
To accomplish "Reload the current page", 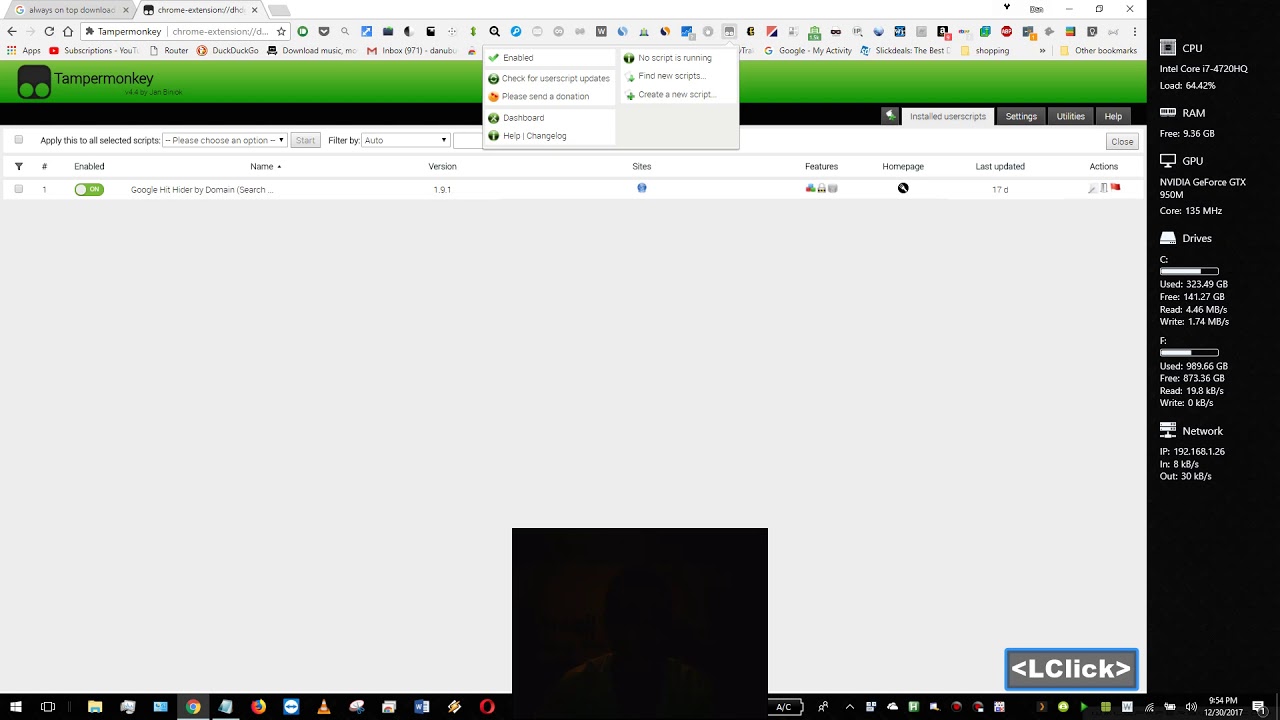I will pyautogui.click(x=49, y=32).
